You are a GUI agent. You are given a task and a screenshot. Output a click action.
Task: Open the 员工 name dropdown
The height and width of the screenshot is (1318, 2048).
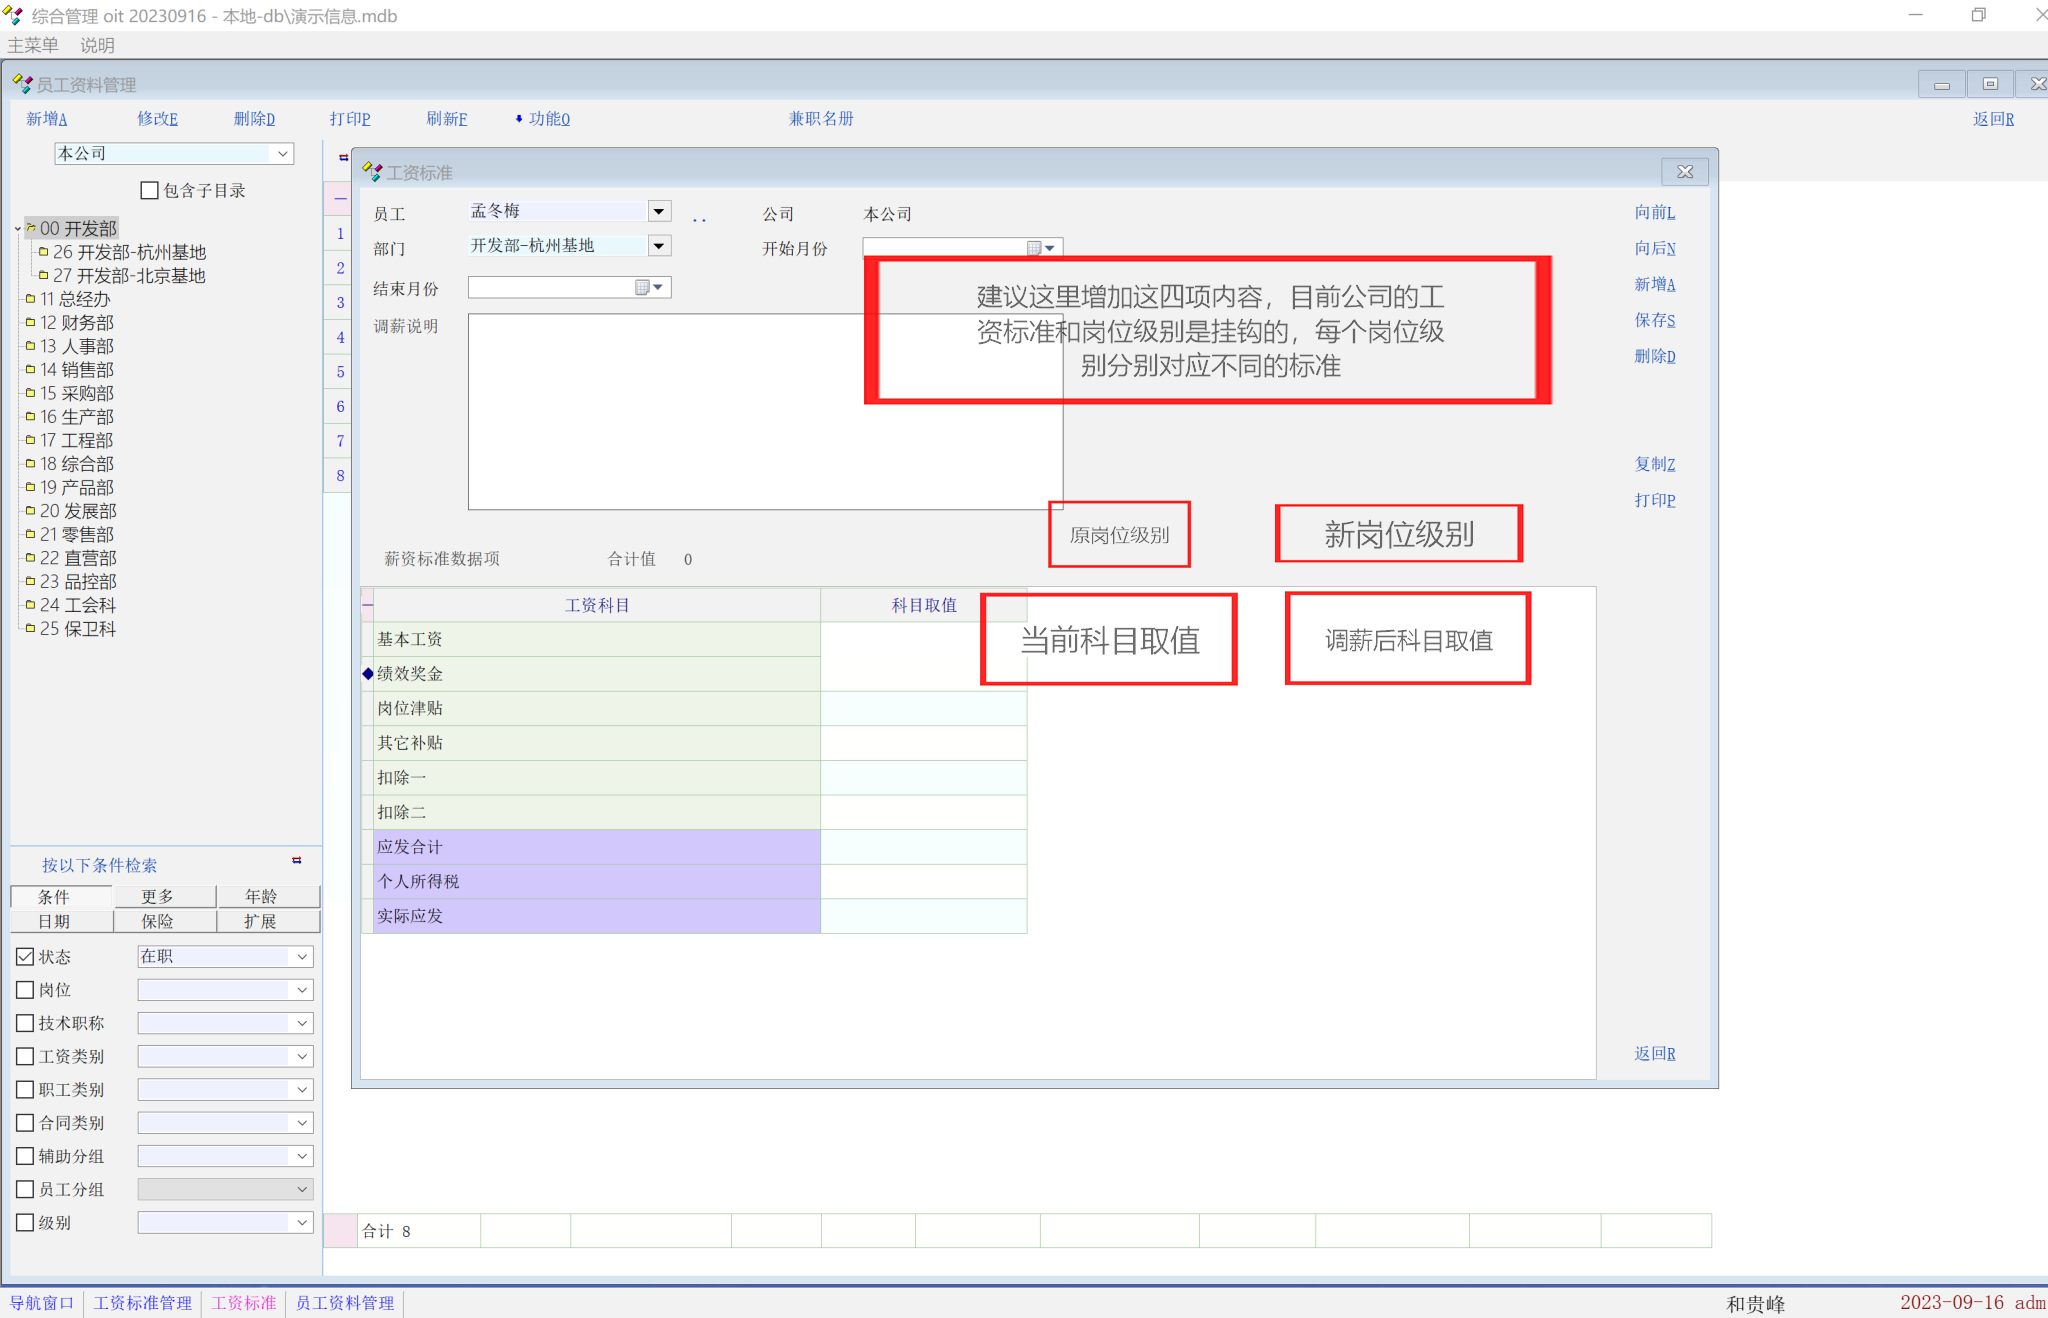[658, 211]
